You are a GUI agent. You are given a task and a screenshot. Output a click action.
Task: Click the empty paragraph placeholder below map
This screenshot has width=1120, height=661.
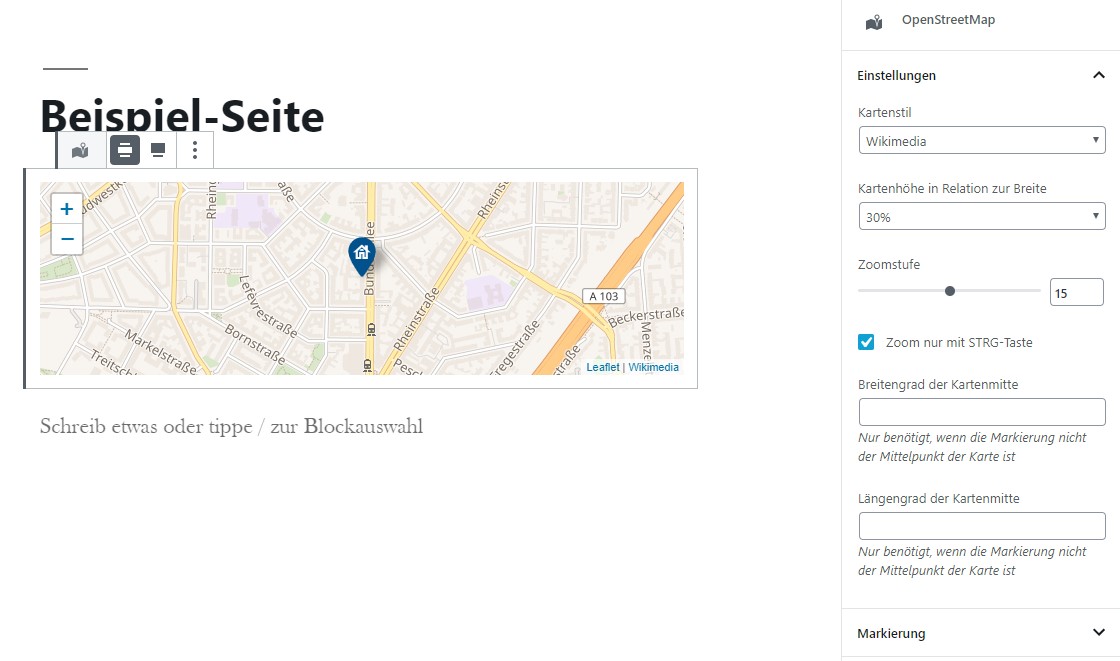pyautogui.click(x=231, y=427)
